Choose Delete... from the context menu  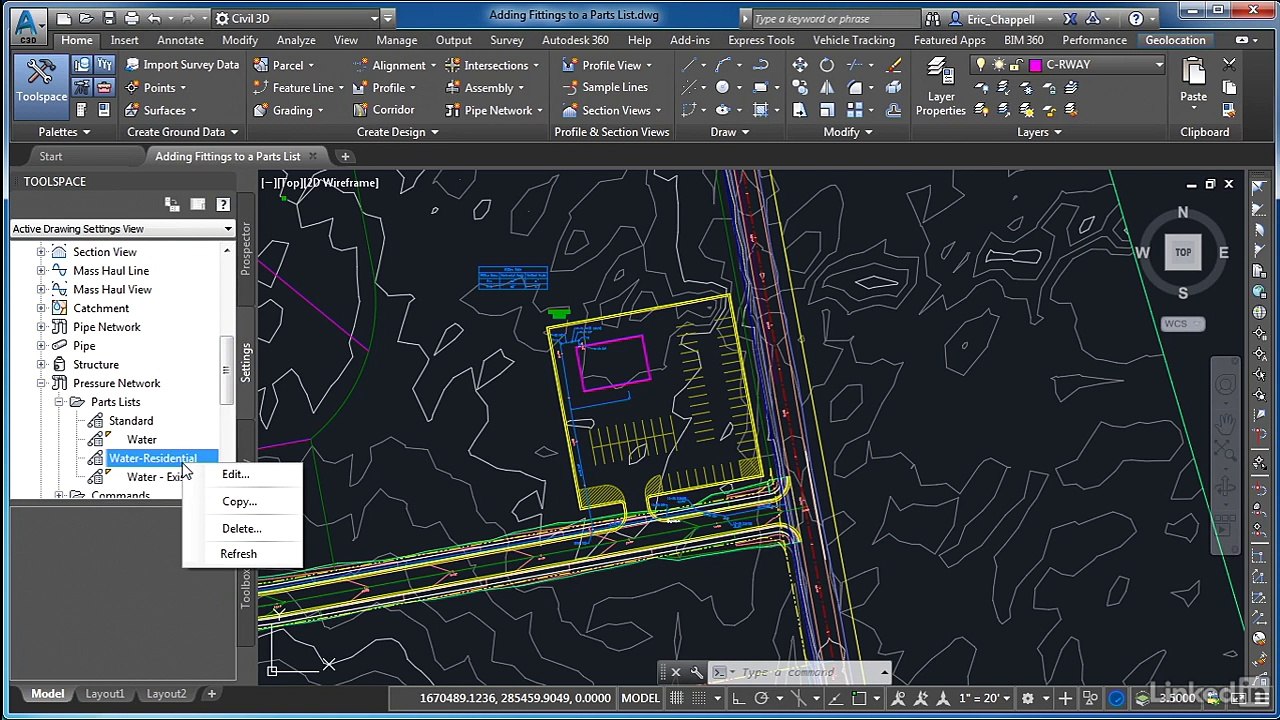[241, 528]
